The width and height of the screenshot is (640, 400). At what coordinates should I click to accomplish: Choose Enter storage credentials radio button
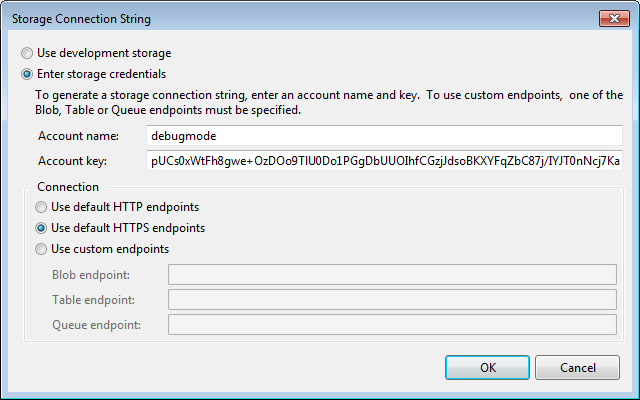click(28, 73)
